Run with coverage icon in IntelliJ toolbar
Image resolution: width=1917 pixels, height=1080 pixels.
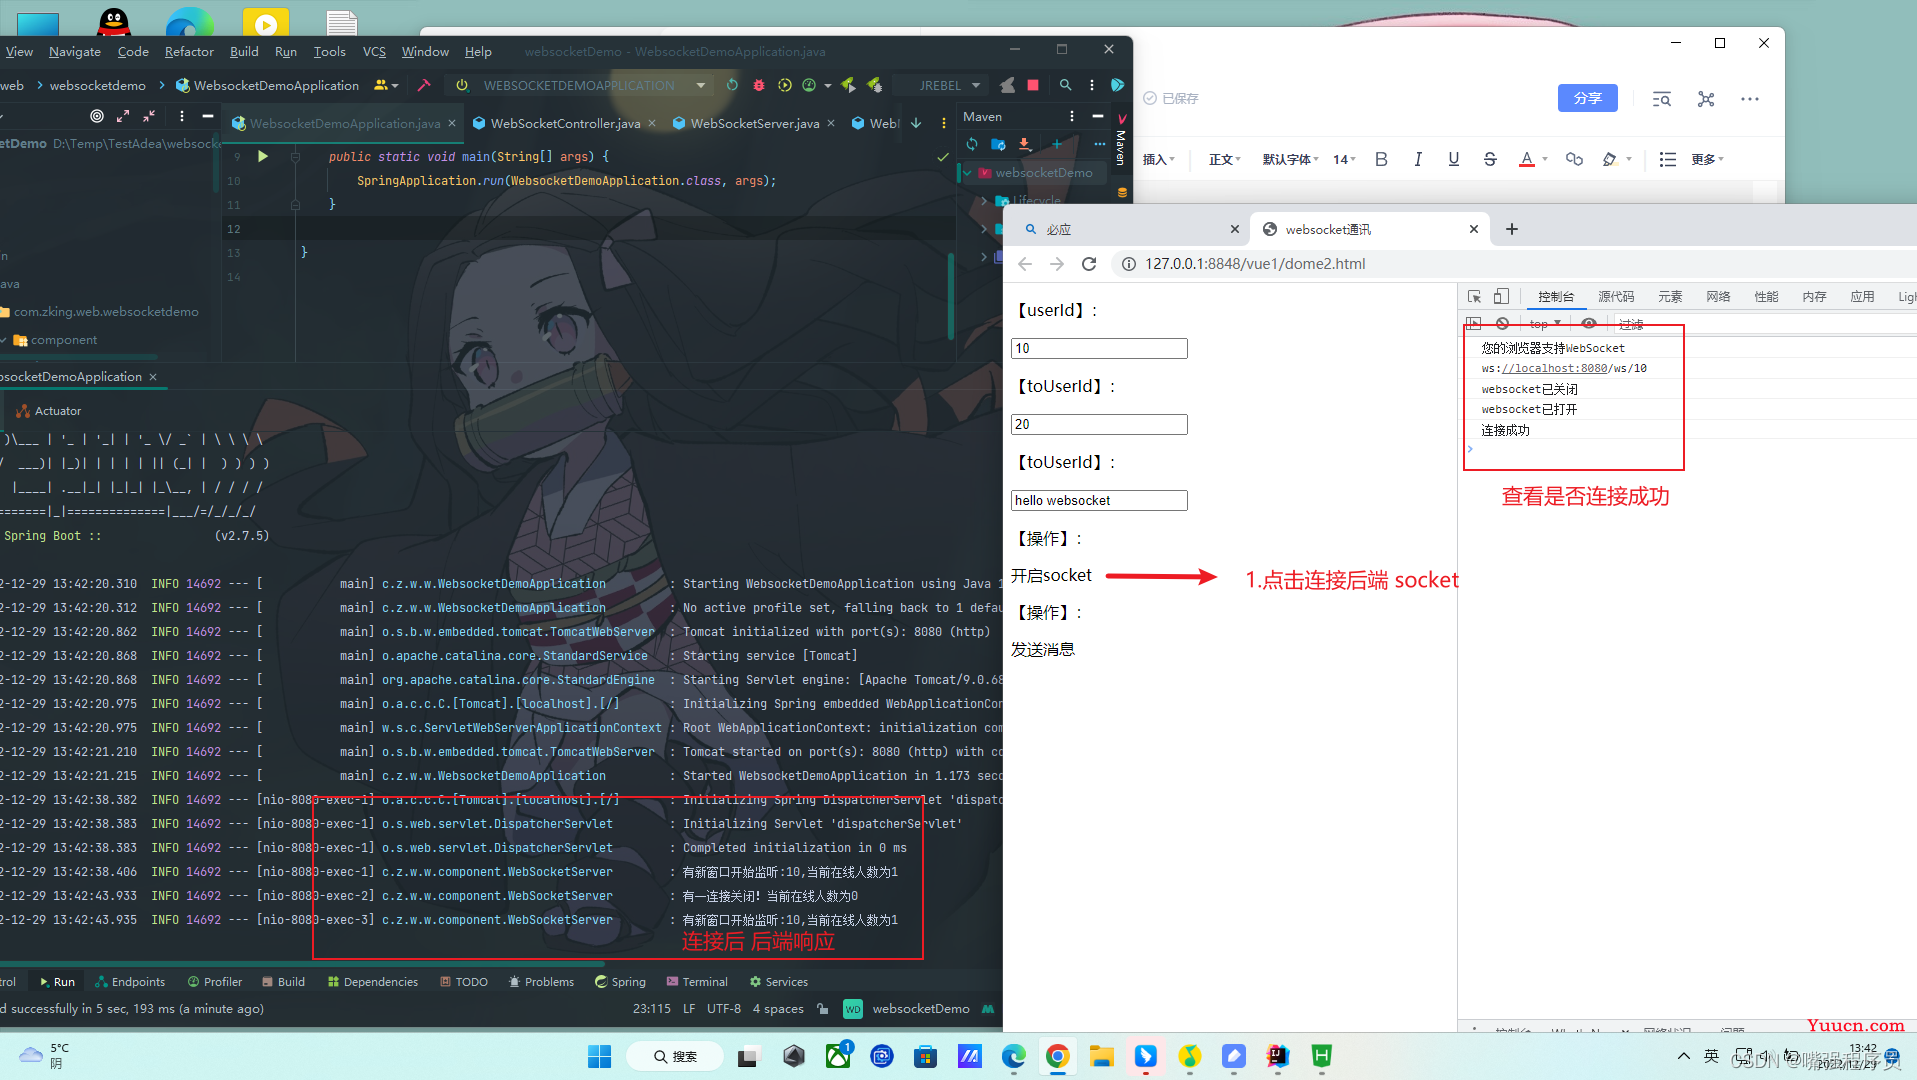pyautogui.click(x=785, y=85)
